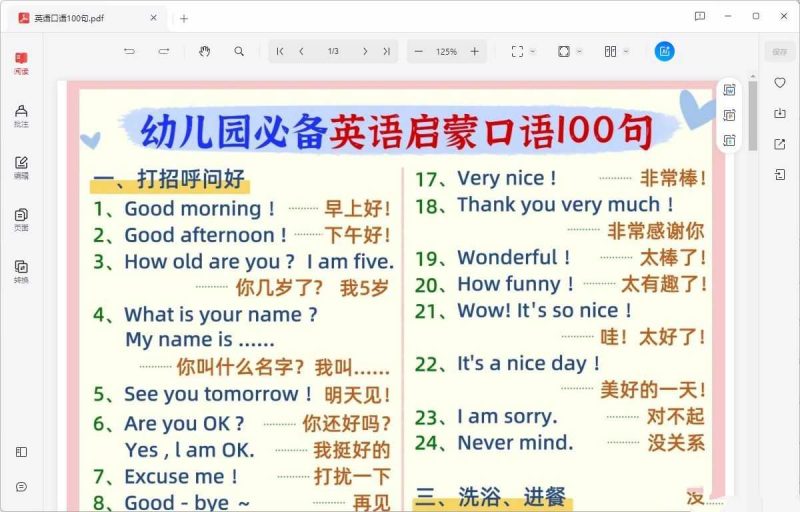Click the vertical scrollbar thumb

753,116
